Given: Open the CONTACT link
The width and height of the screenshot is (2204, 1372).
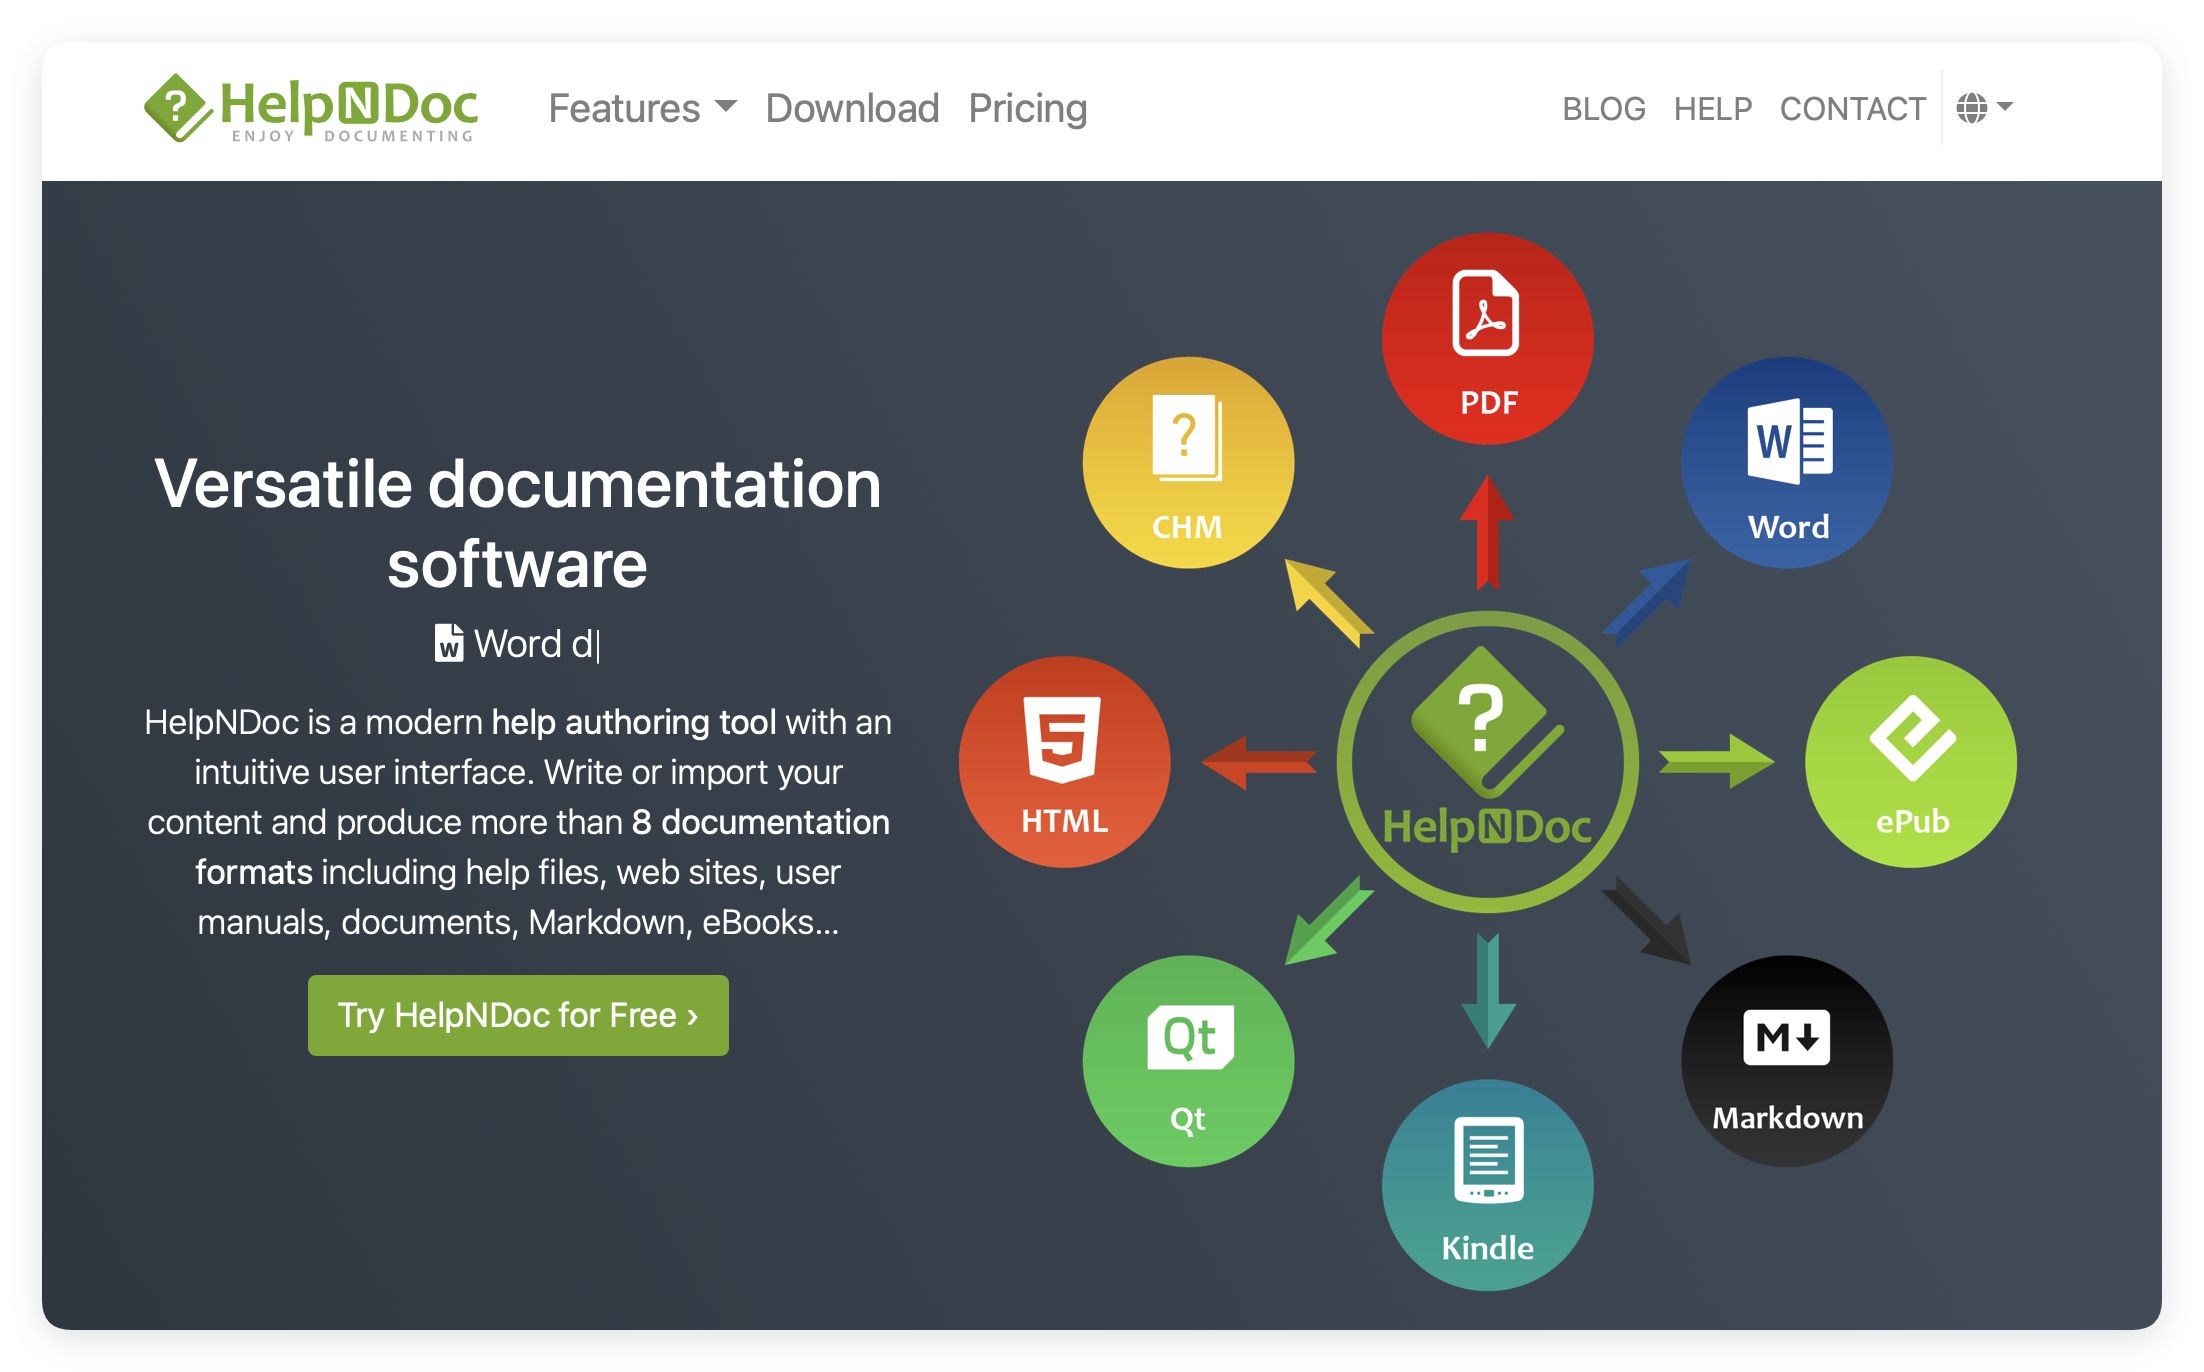Looking at the screenshot, I should 1852,108.
